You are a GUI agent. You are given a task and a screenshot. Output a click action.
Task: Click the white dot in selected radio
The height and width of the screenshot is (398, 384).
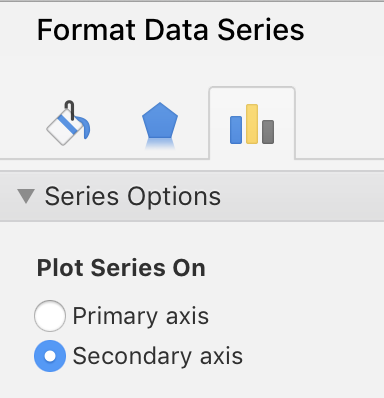pos(50,356)
